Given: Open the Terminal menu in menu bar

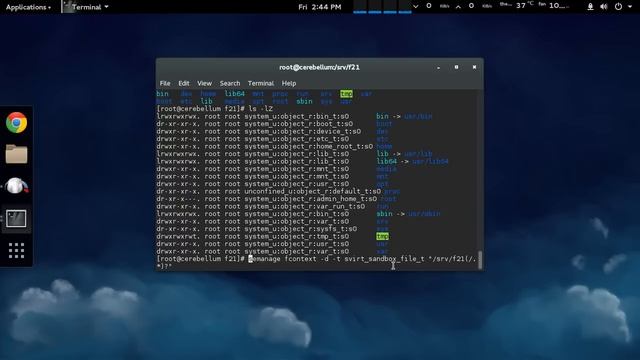Looking at the screenshot, I should [x=260, y=83].
